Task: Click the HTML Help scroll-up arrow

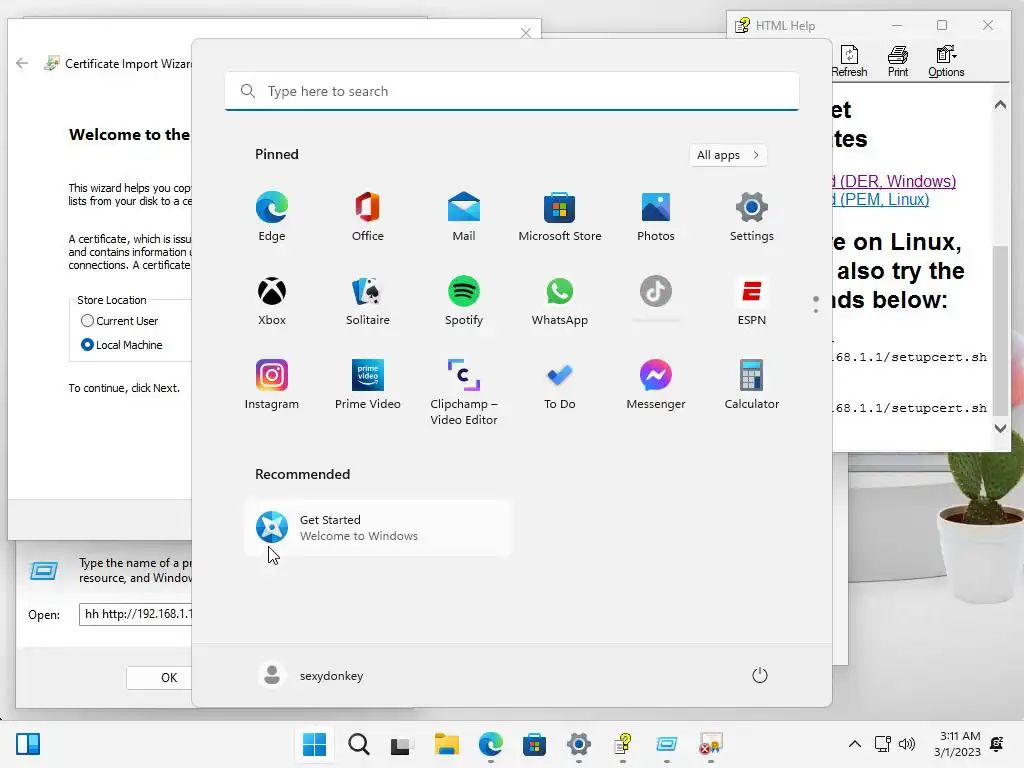Action: pyautogui.click(x=1000, y=104)
